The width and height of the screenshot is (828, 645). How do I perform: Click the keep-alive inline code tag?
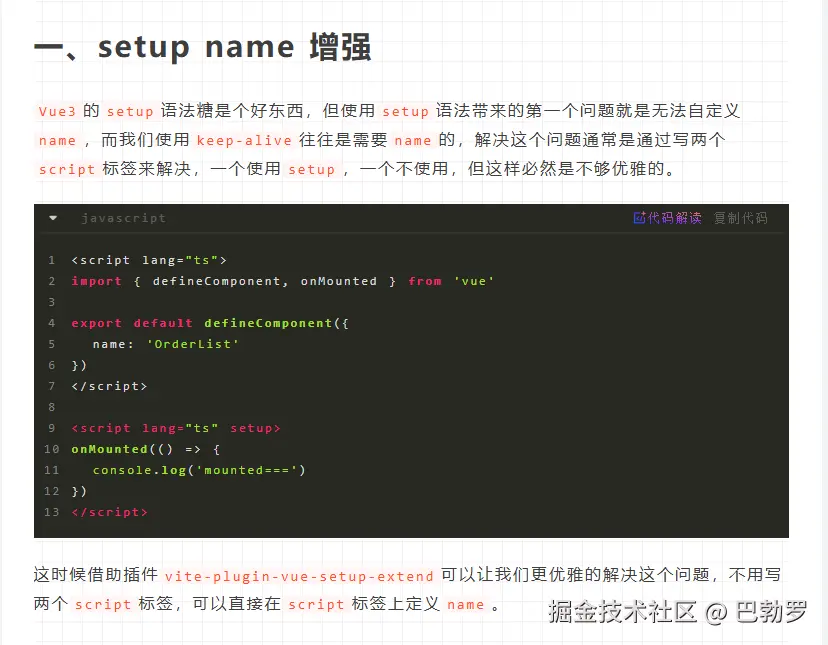point(244,140)
